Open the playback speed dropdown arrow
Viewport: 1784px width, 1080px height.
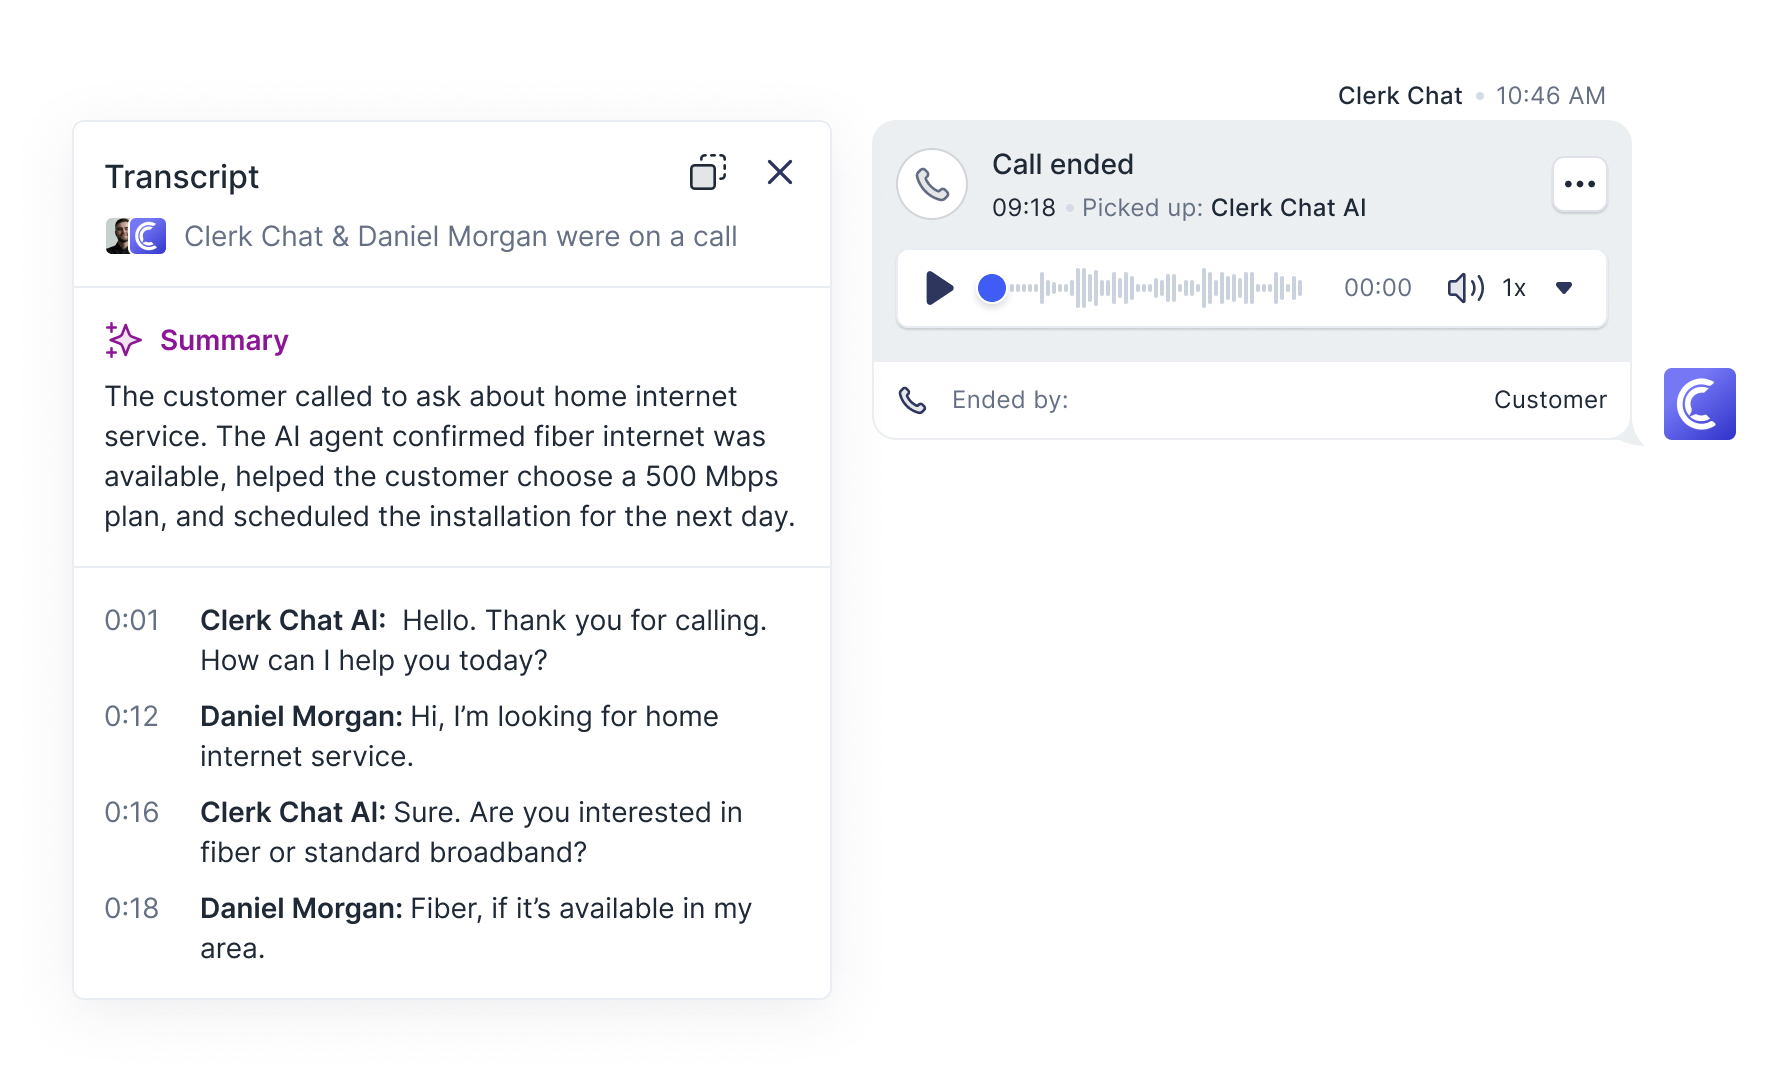pos(1564,288)
